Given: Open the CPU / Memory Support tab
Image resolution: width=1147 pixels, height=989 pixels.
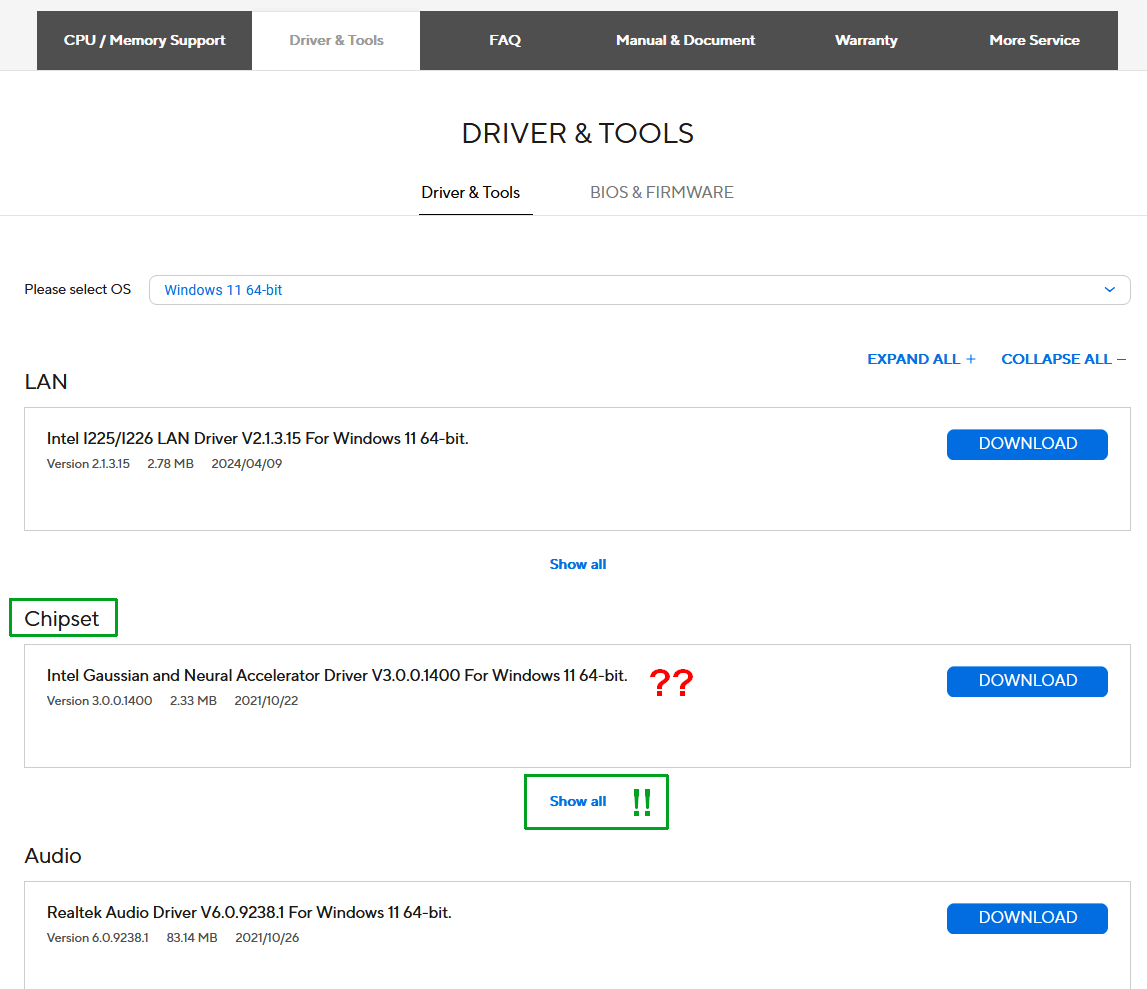Looking at the screenshot, I should tap(144, 40).
